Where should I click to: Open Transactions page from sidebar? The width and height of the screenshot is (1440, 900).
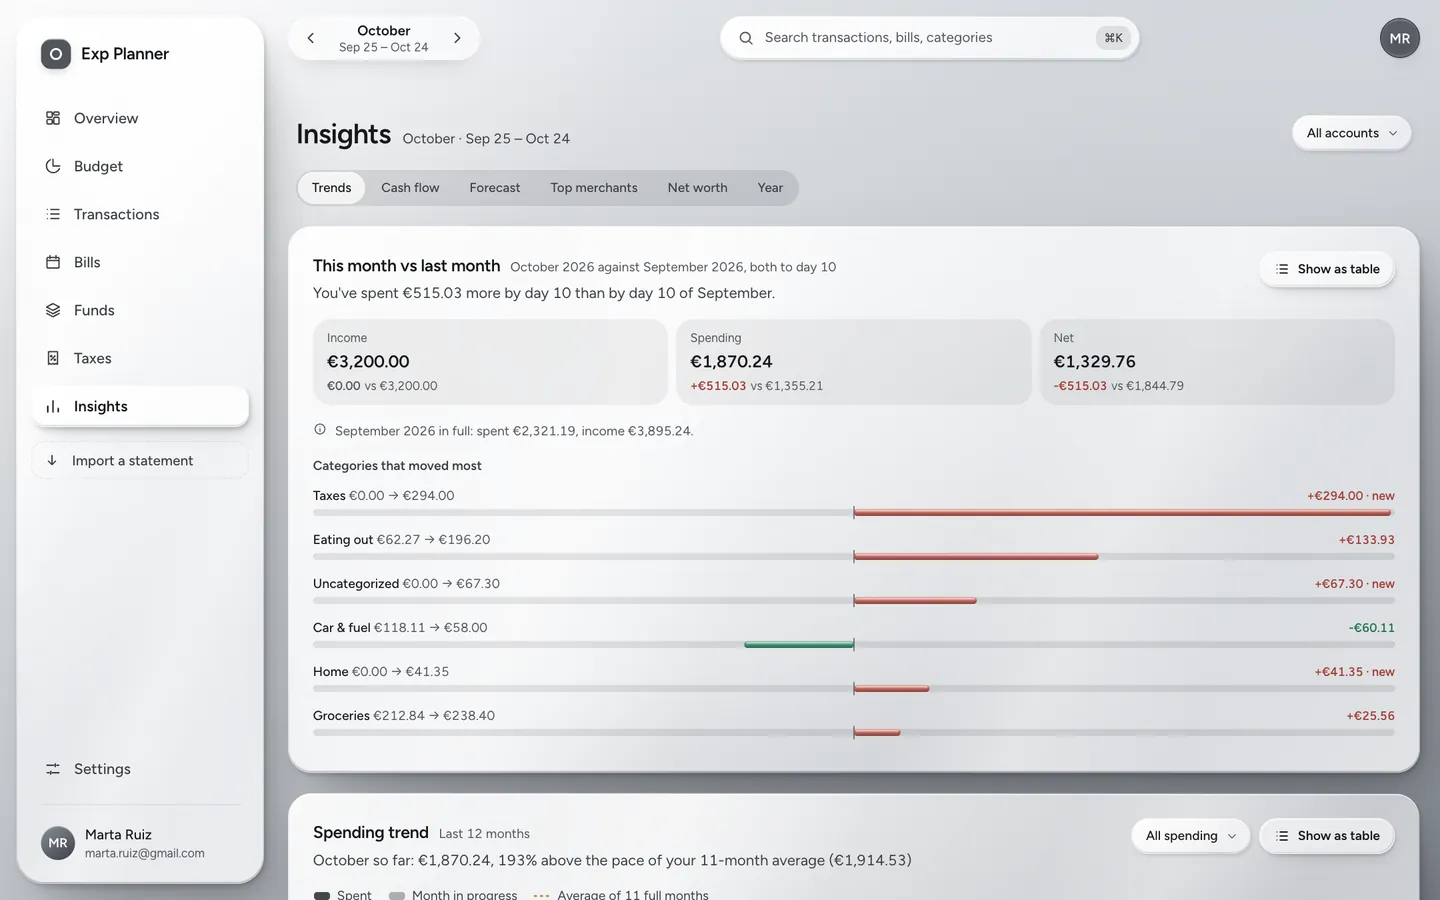[x=140, y=214]
